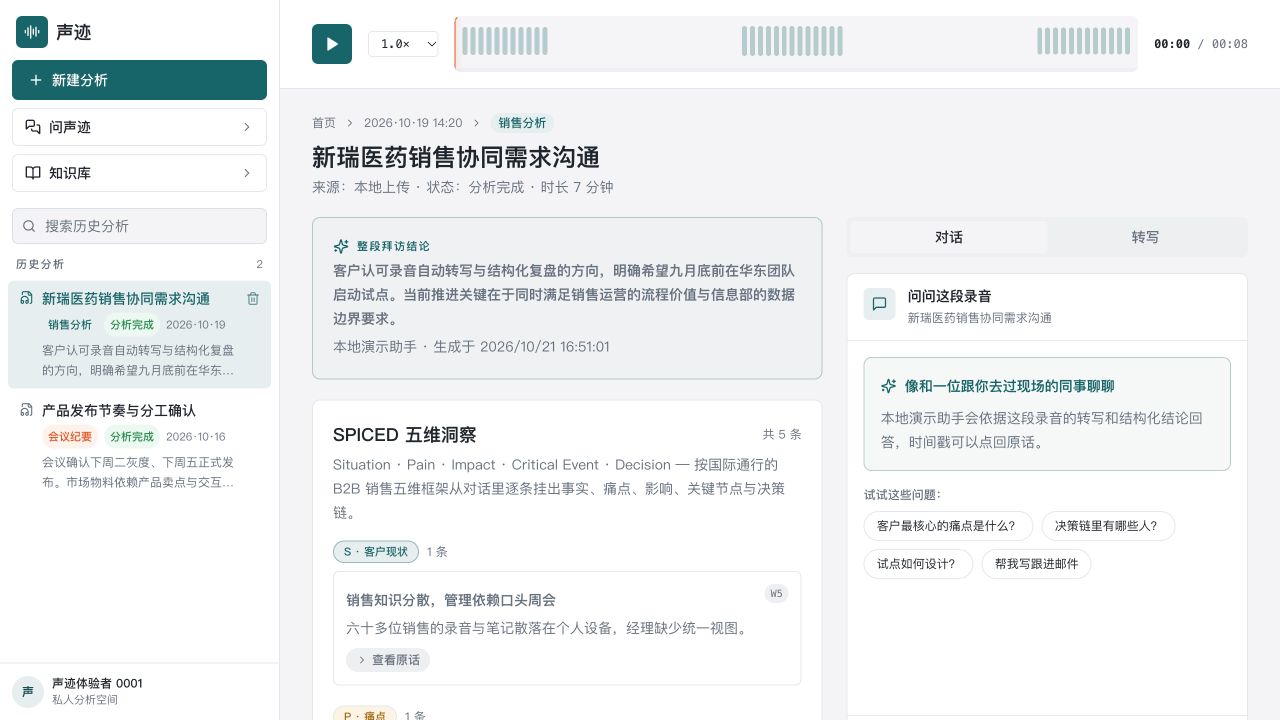The image size is (1280, 720).
Task: Click the 会议纪要 tag on 产品发布 item
Action: tap(70, 437)
